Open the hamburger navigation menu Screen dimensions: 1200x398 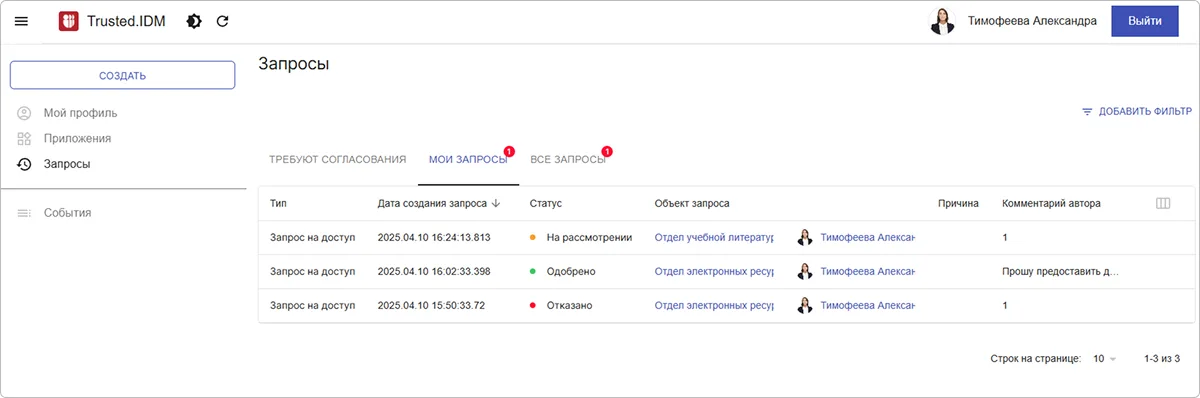point(21,21)
